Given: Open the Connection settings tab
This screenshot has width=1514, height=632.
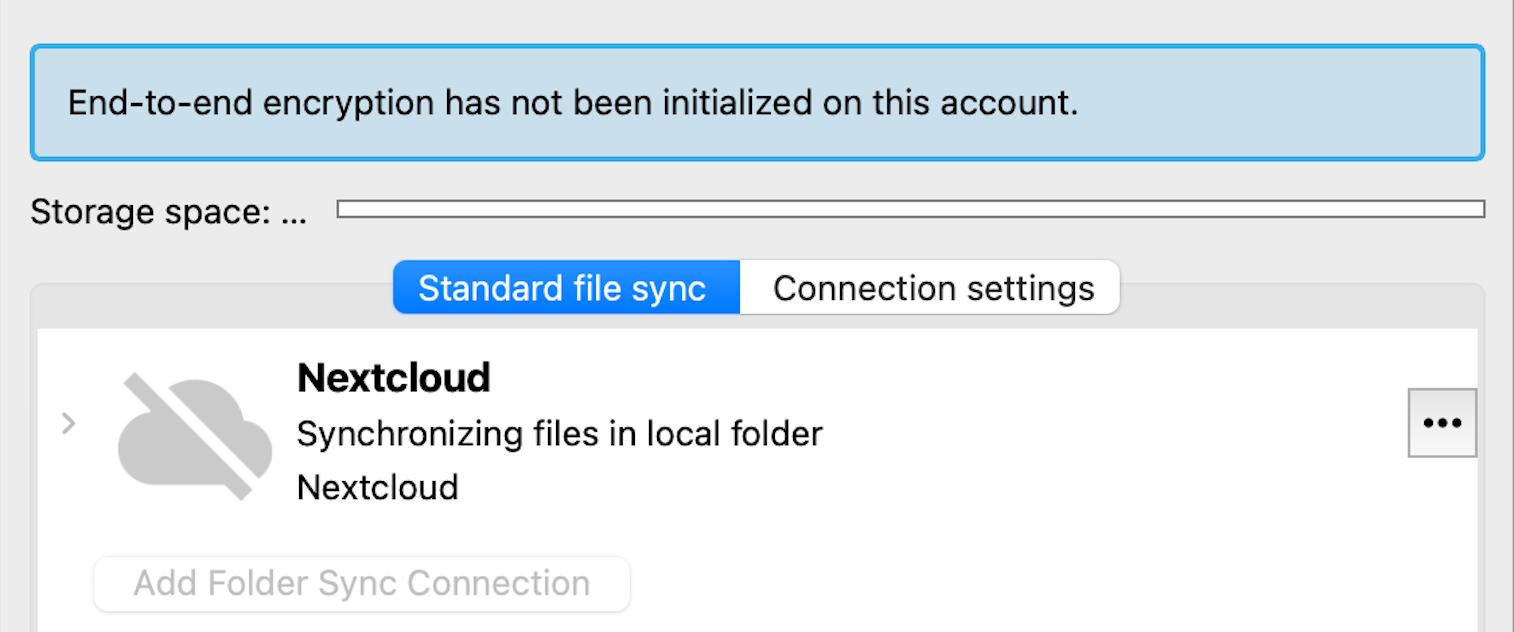Looking at the screenshot, I should click(x=932, y=288).
